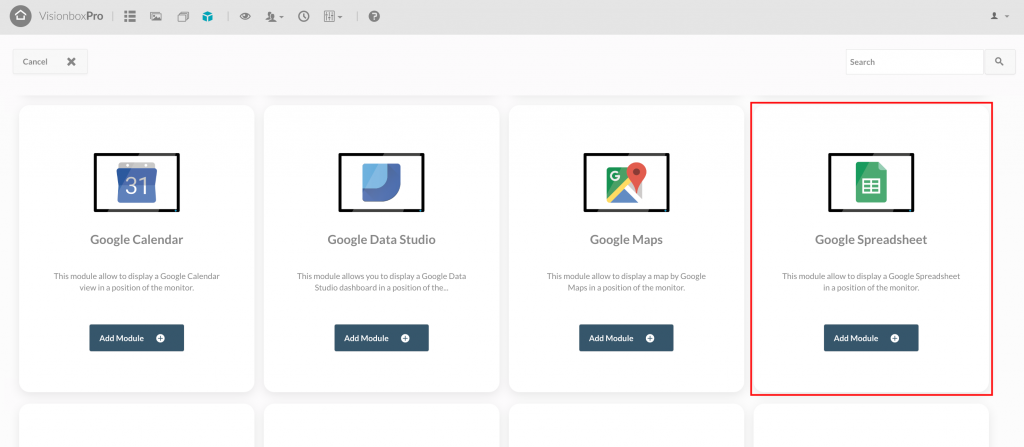Open the user account menu at top right
The height and width of the screenshot is (447, 1024).
1000,16
